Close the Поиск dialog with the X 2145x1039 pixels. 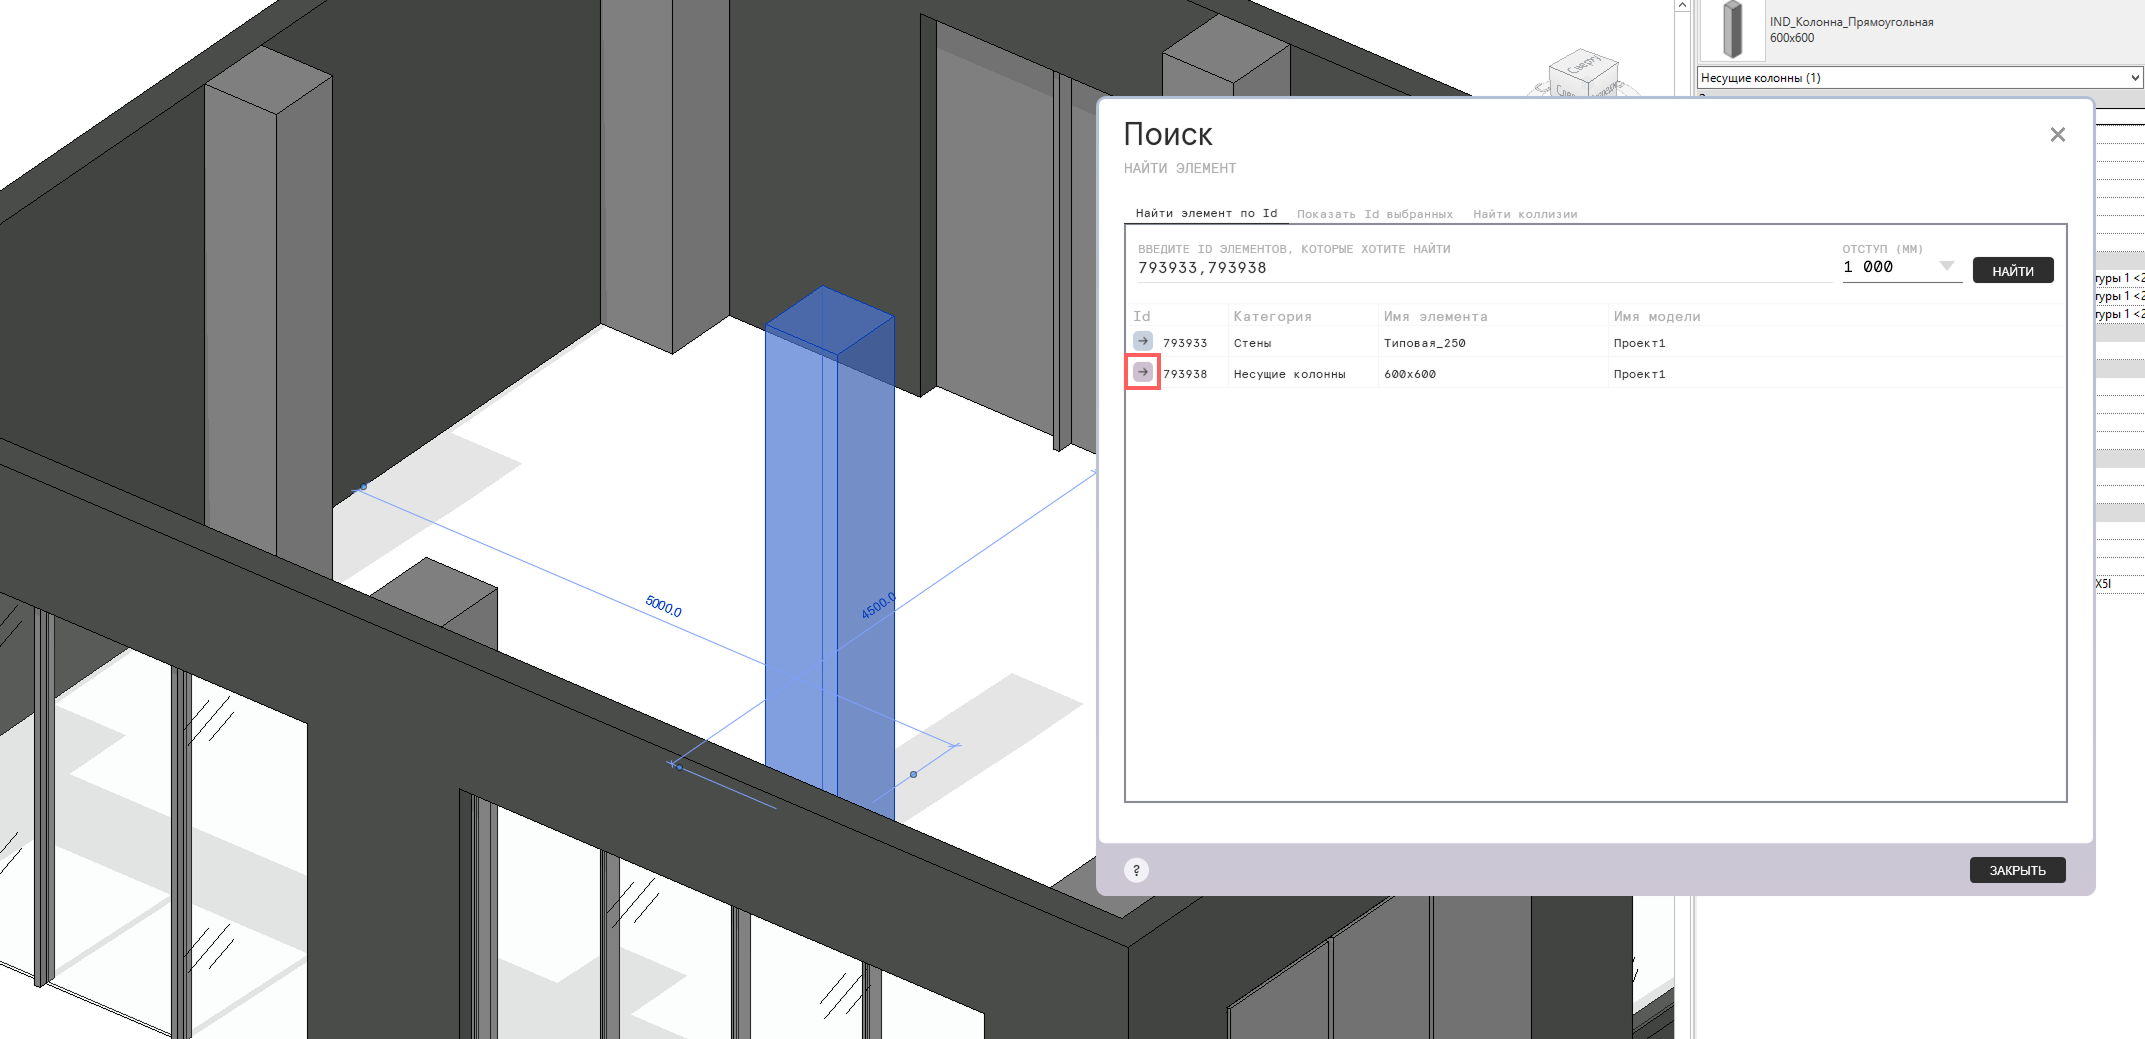click(2057, 135)
